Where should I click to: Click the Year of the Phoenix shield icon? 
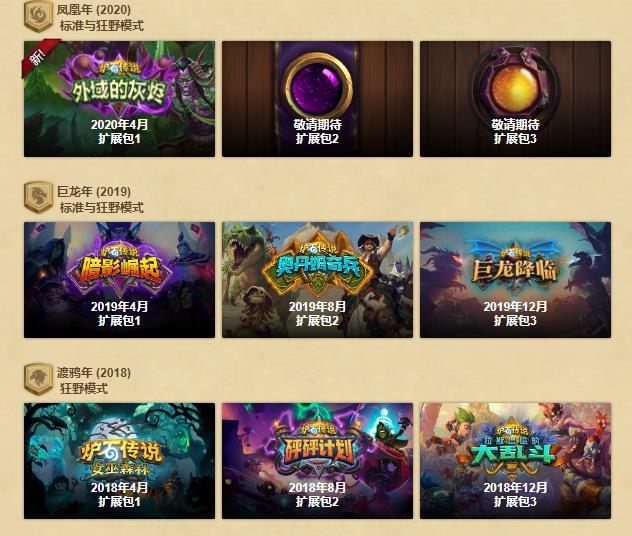pyautogui.click(x=38, y=16)
